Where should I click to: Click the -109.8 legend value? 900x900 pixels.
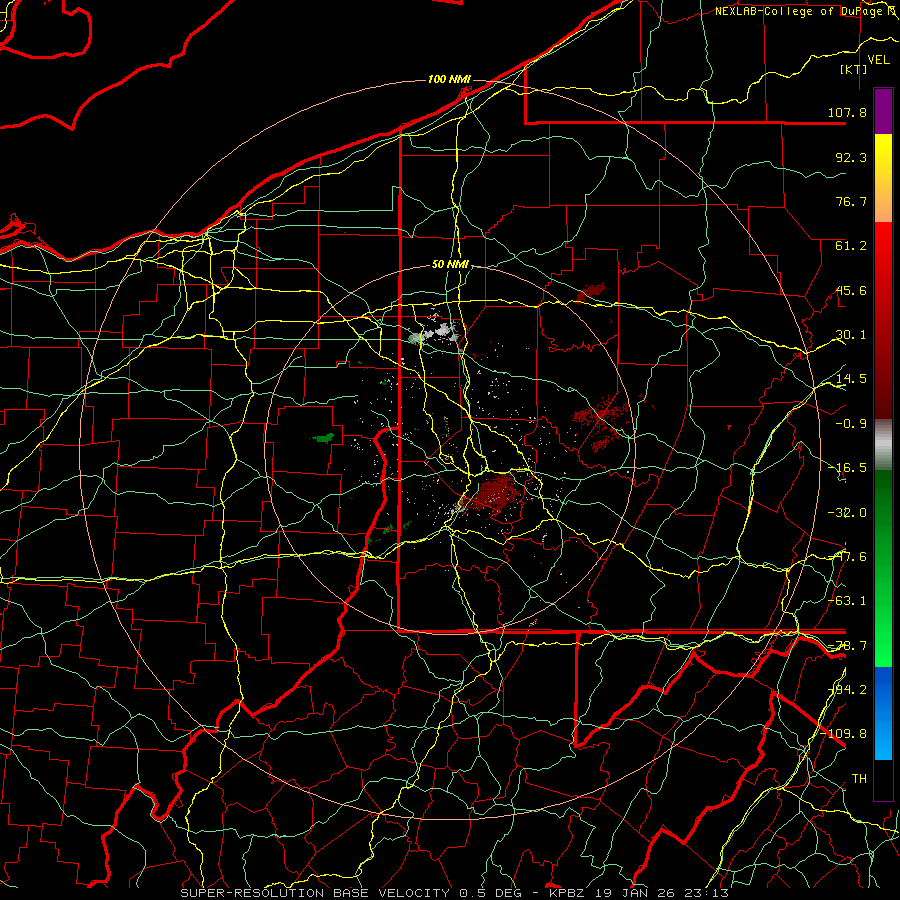click(844, 734)
